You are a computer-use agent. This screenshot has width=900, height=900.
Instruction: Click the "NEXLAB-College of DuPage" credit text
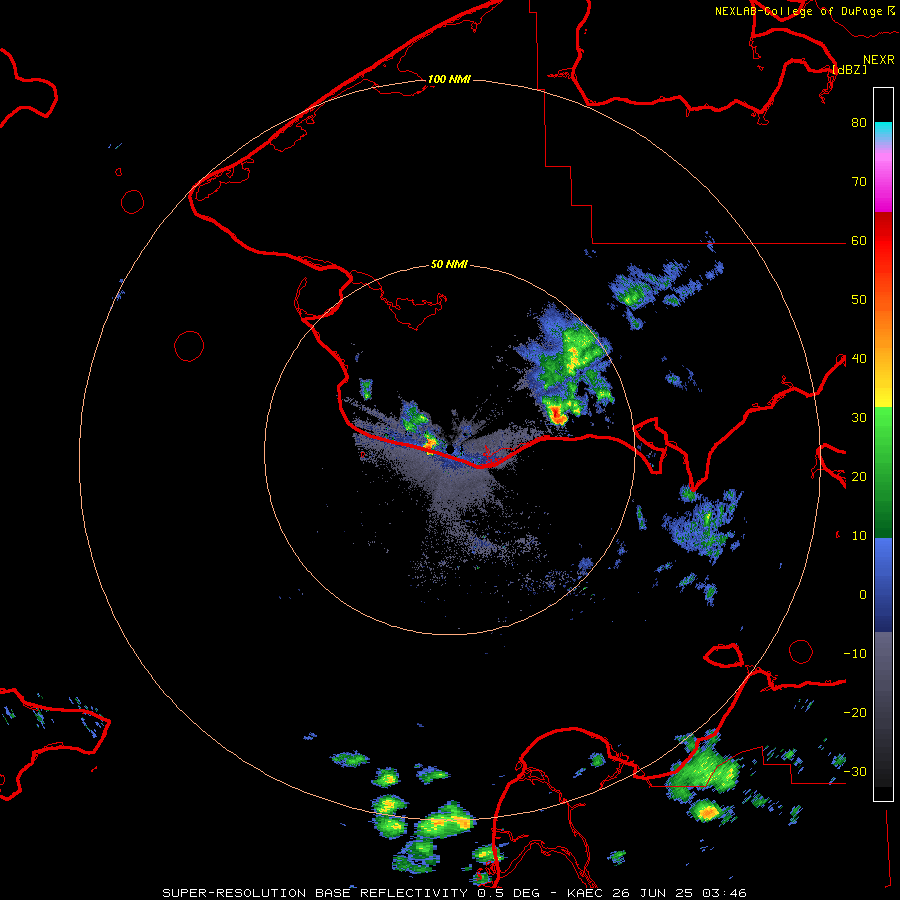pyautogui.click(x=798, y=11)
